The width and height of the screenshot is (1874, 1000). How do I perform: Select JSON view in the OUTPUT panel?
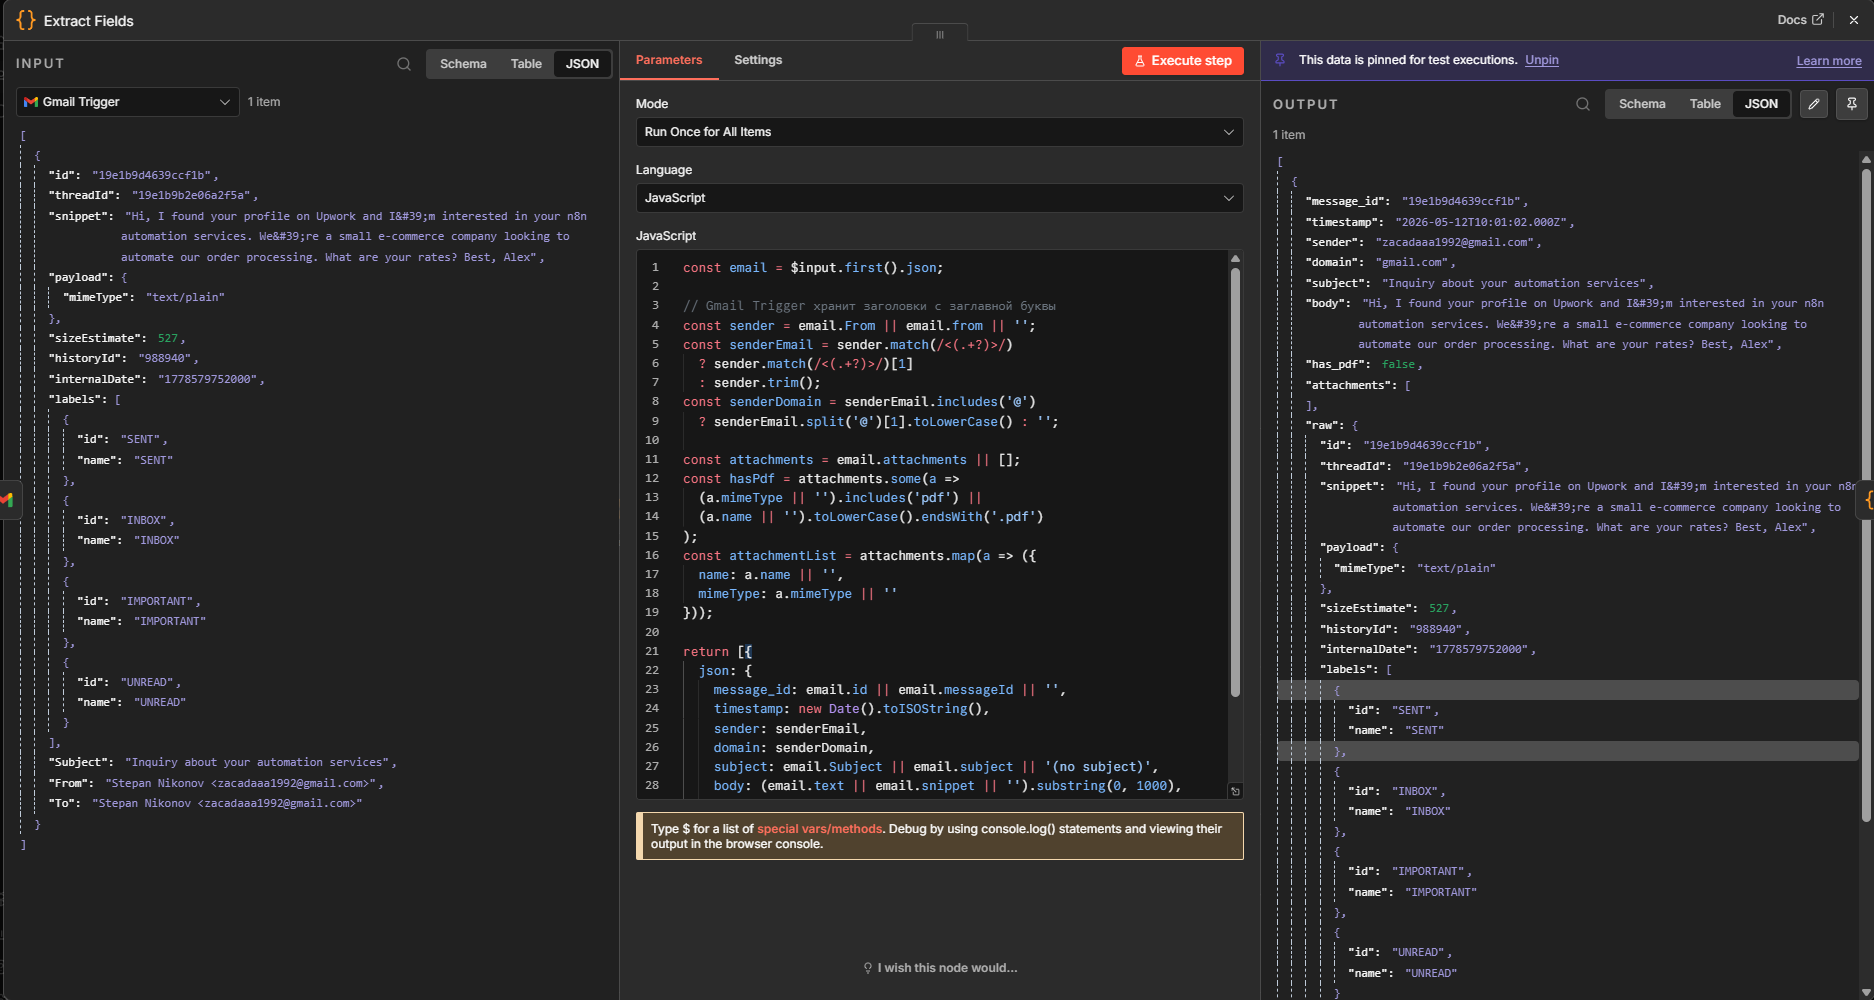point(1761,104)
